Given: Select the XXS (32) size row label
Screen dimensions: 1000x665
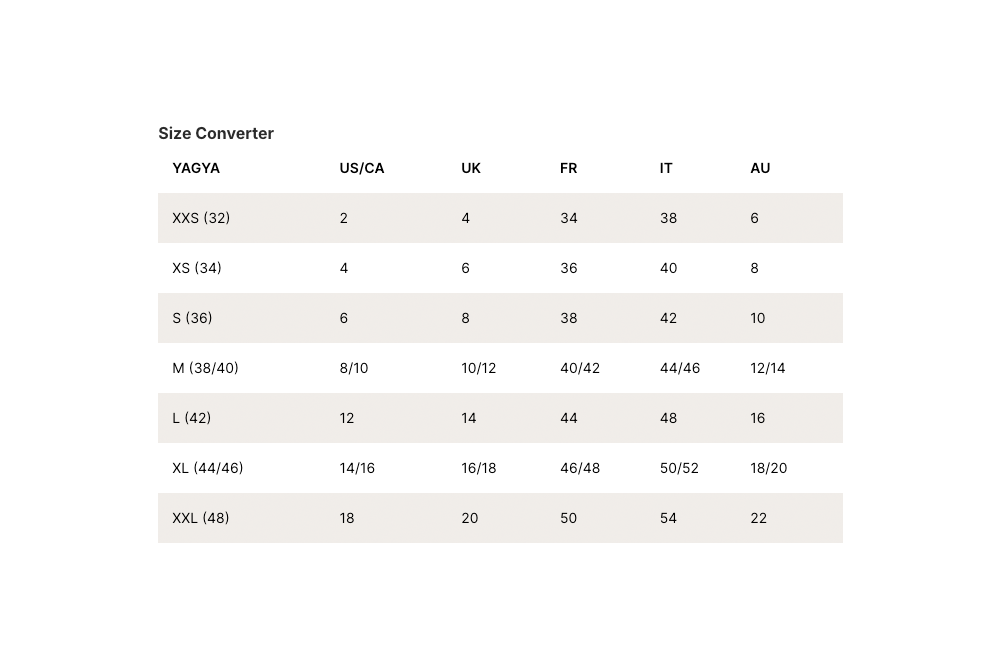Looking at the screenshot, I should pyautogui.click(x=201, y=218).
